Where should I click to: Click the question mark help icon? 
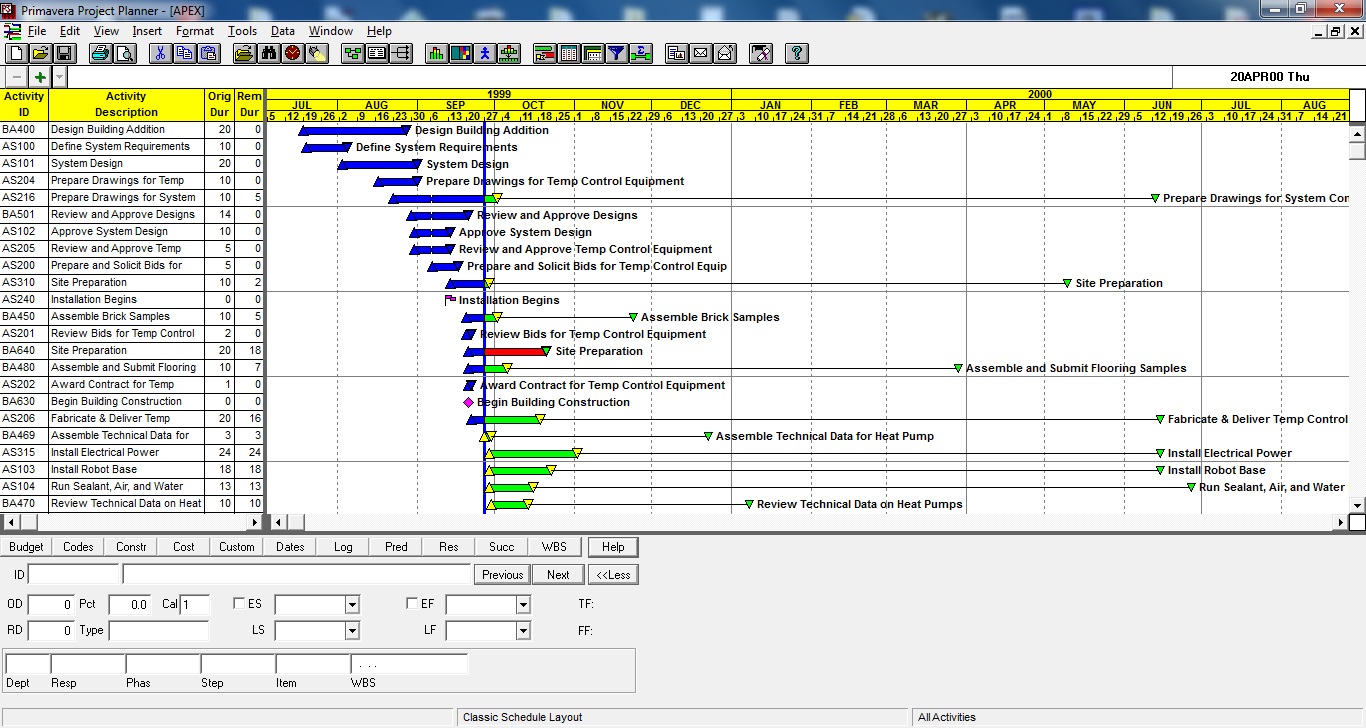796,54
